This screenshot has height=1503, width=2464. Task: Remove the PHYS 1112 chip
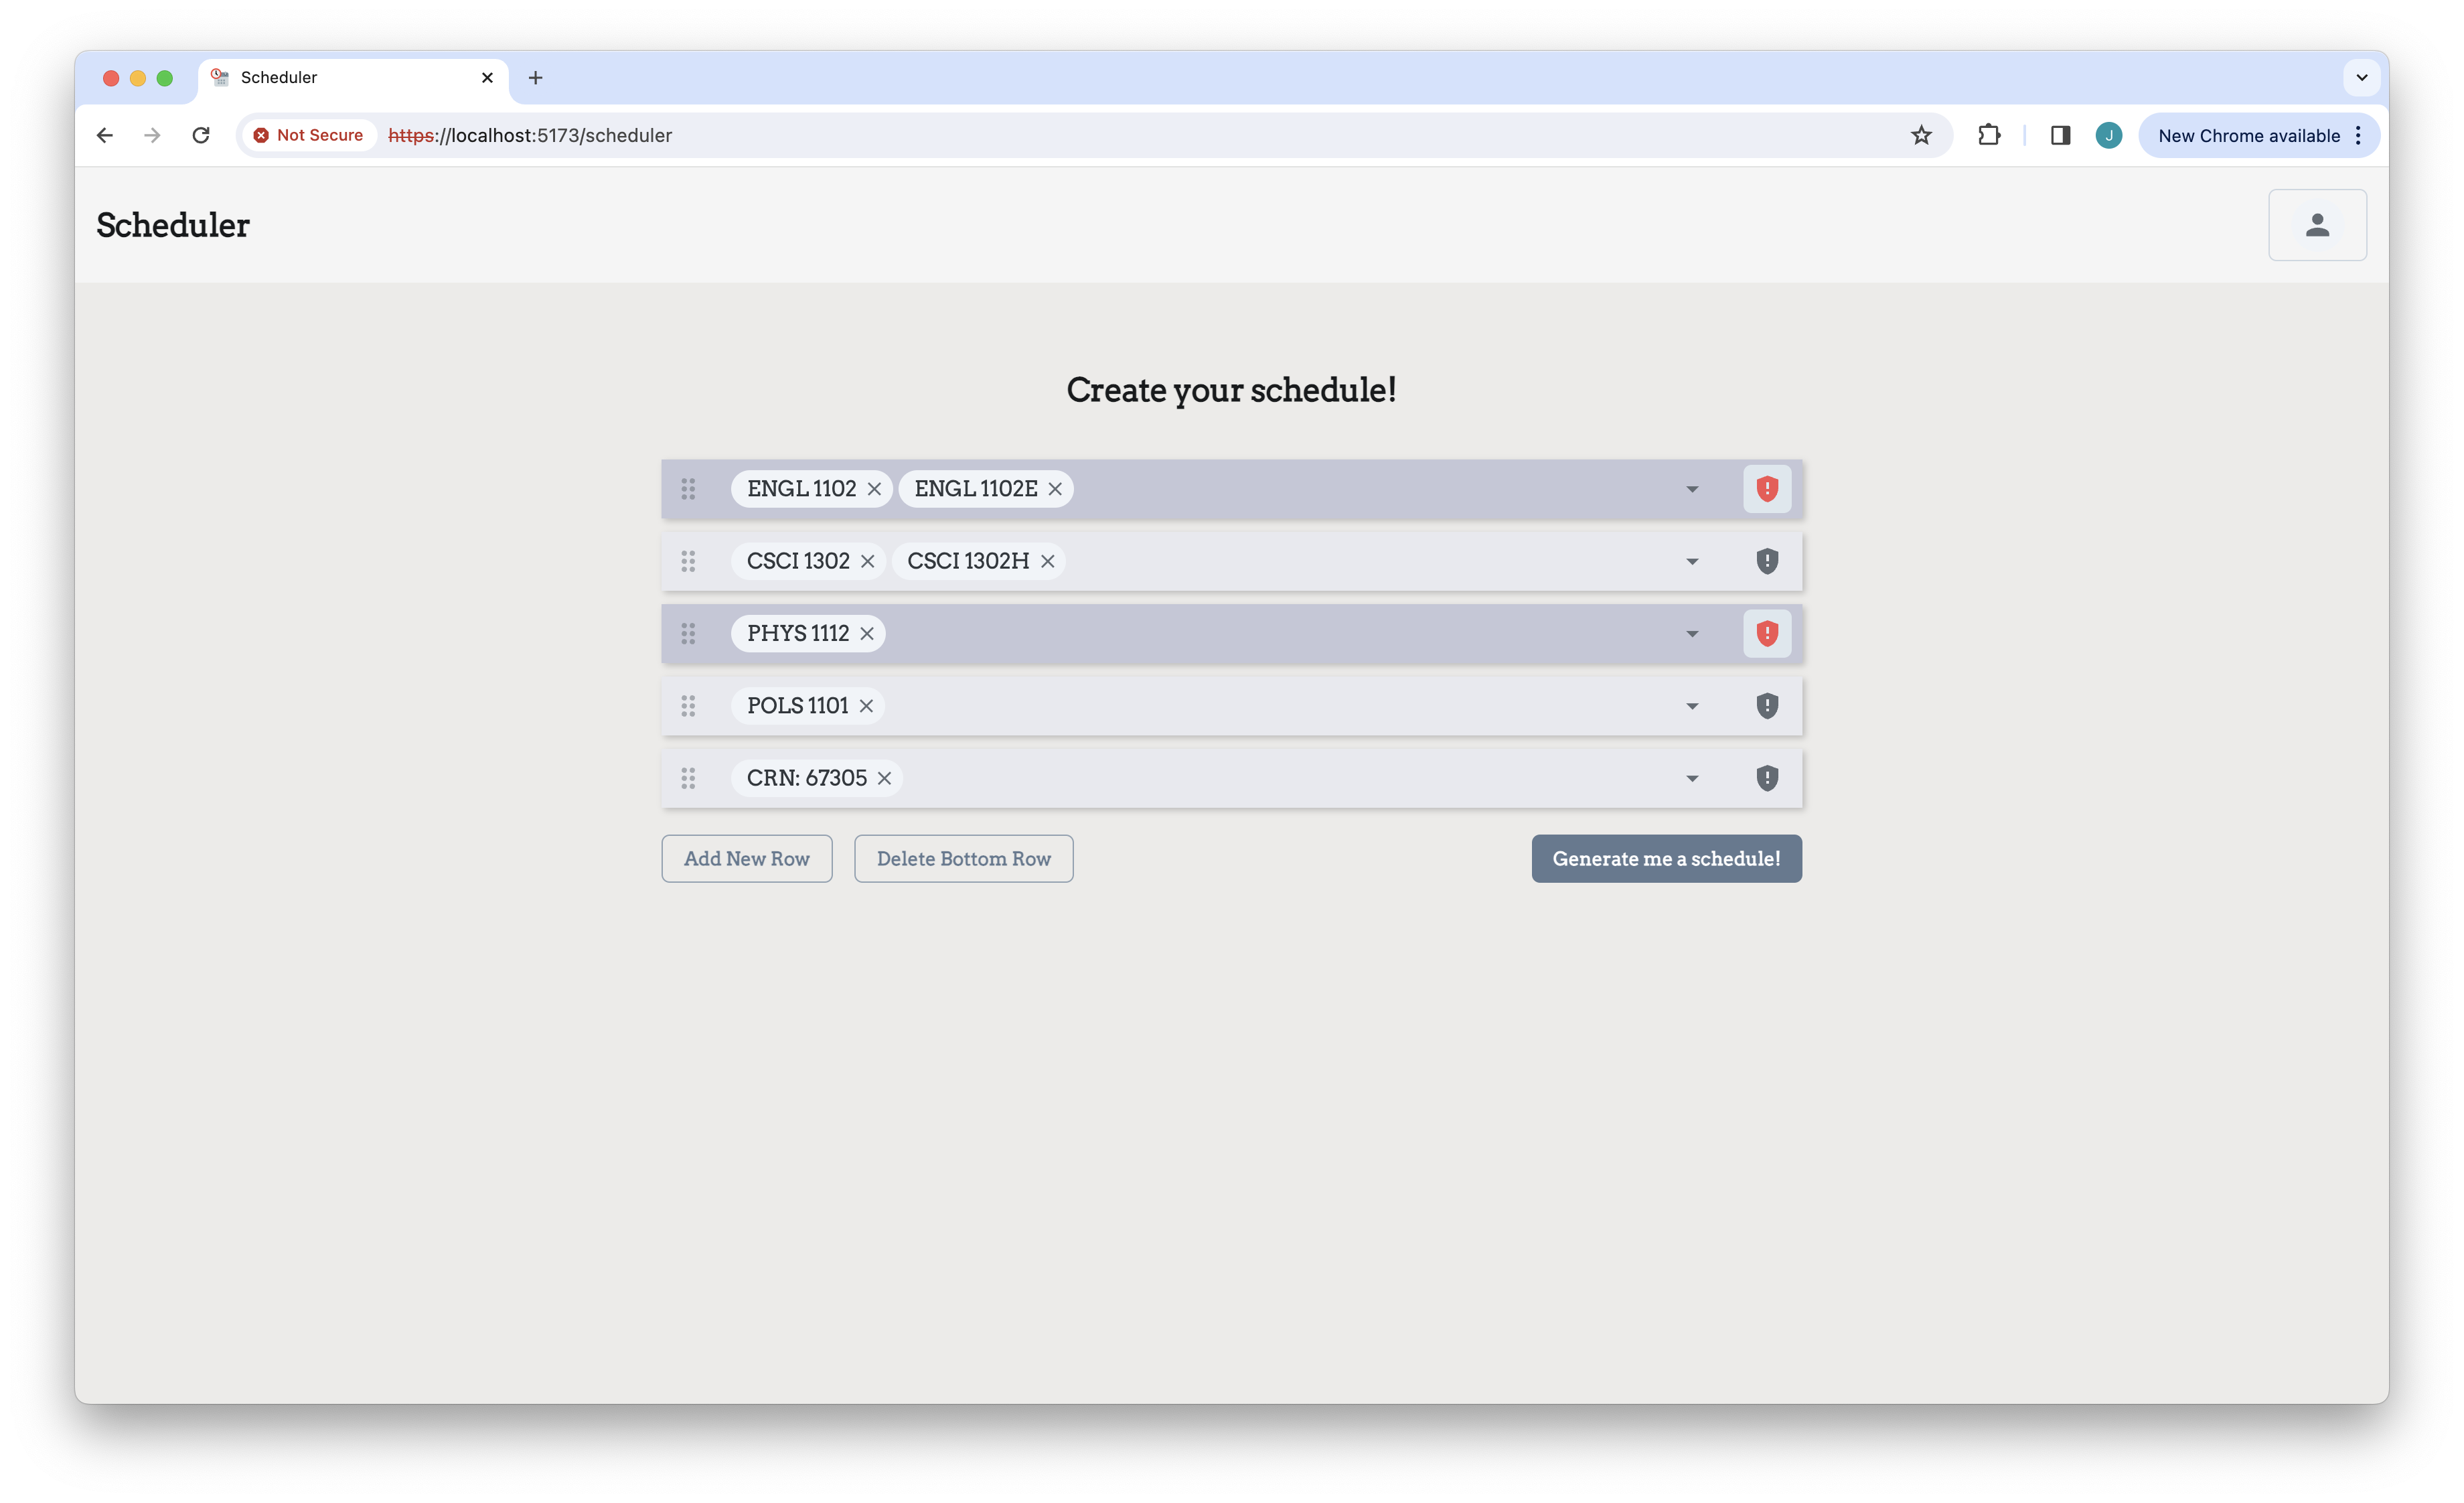[x=867, y=633]
